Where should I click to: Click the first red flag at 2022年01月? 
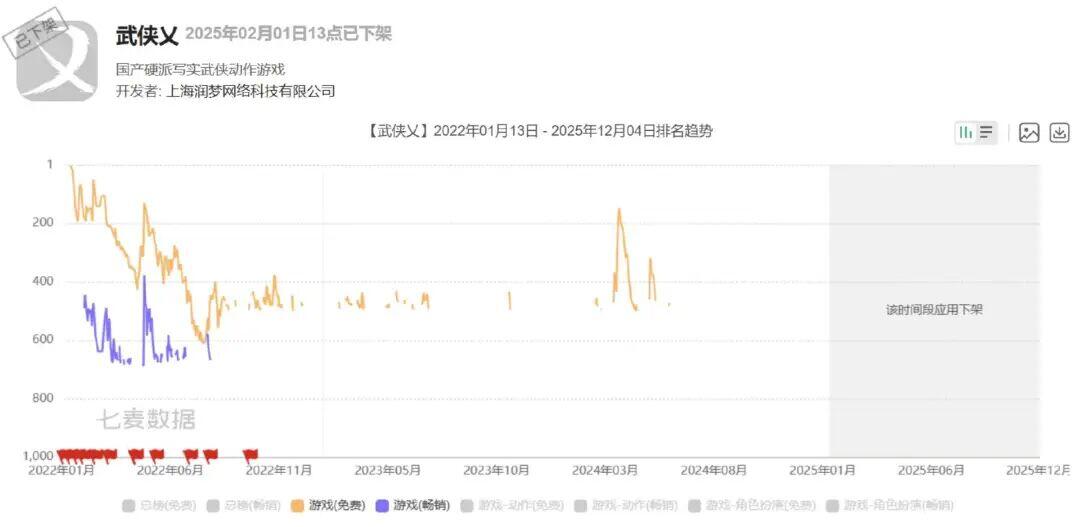(63, 454)
